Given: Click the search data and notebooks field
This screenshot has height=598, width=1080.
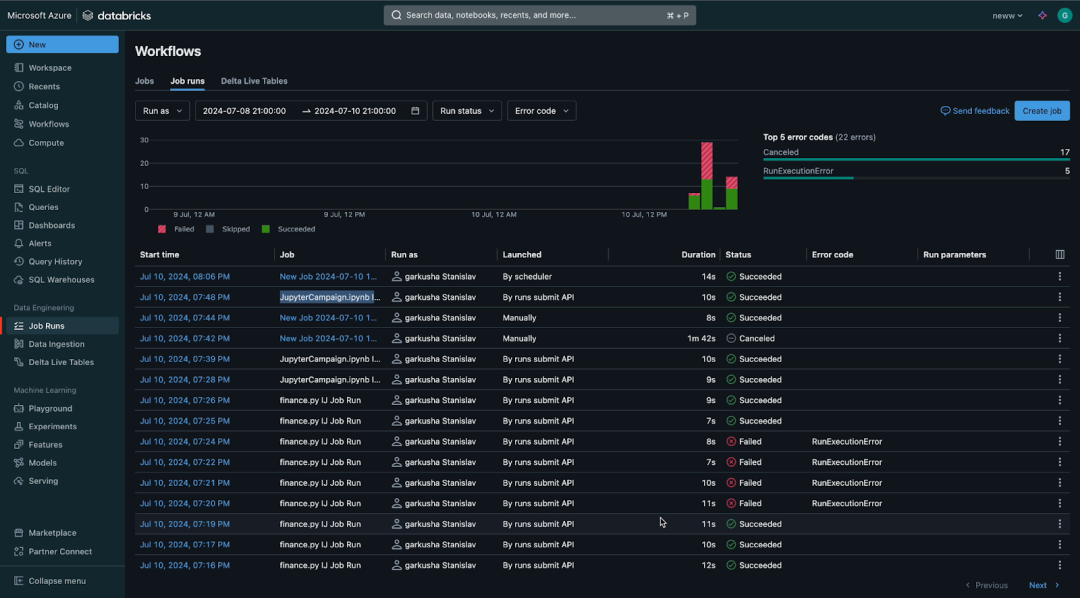Looking at the screenshot, I should 540,15.
